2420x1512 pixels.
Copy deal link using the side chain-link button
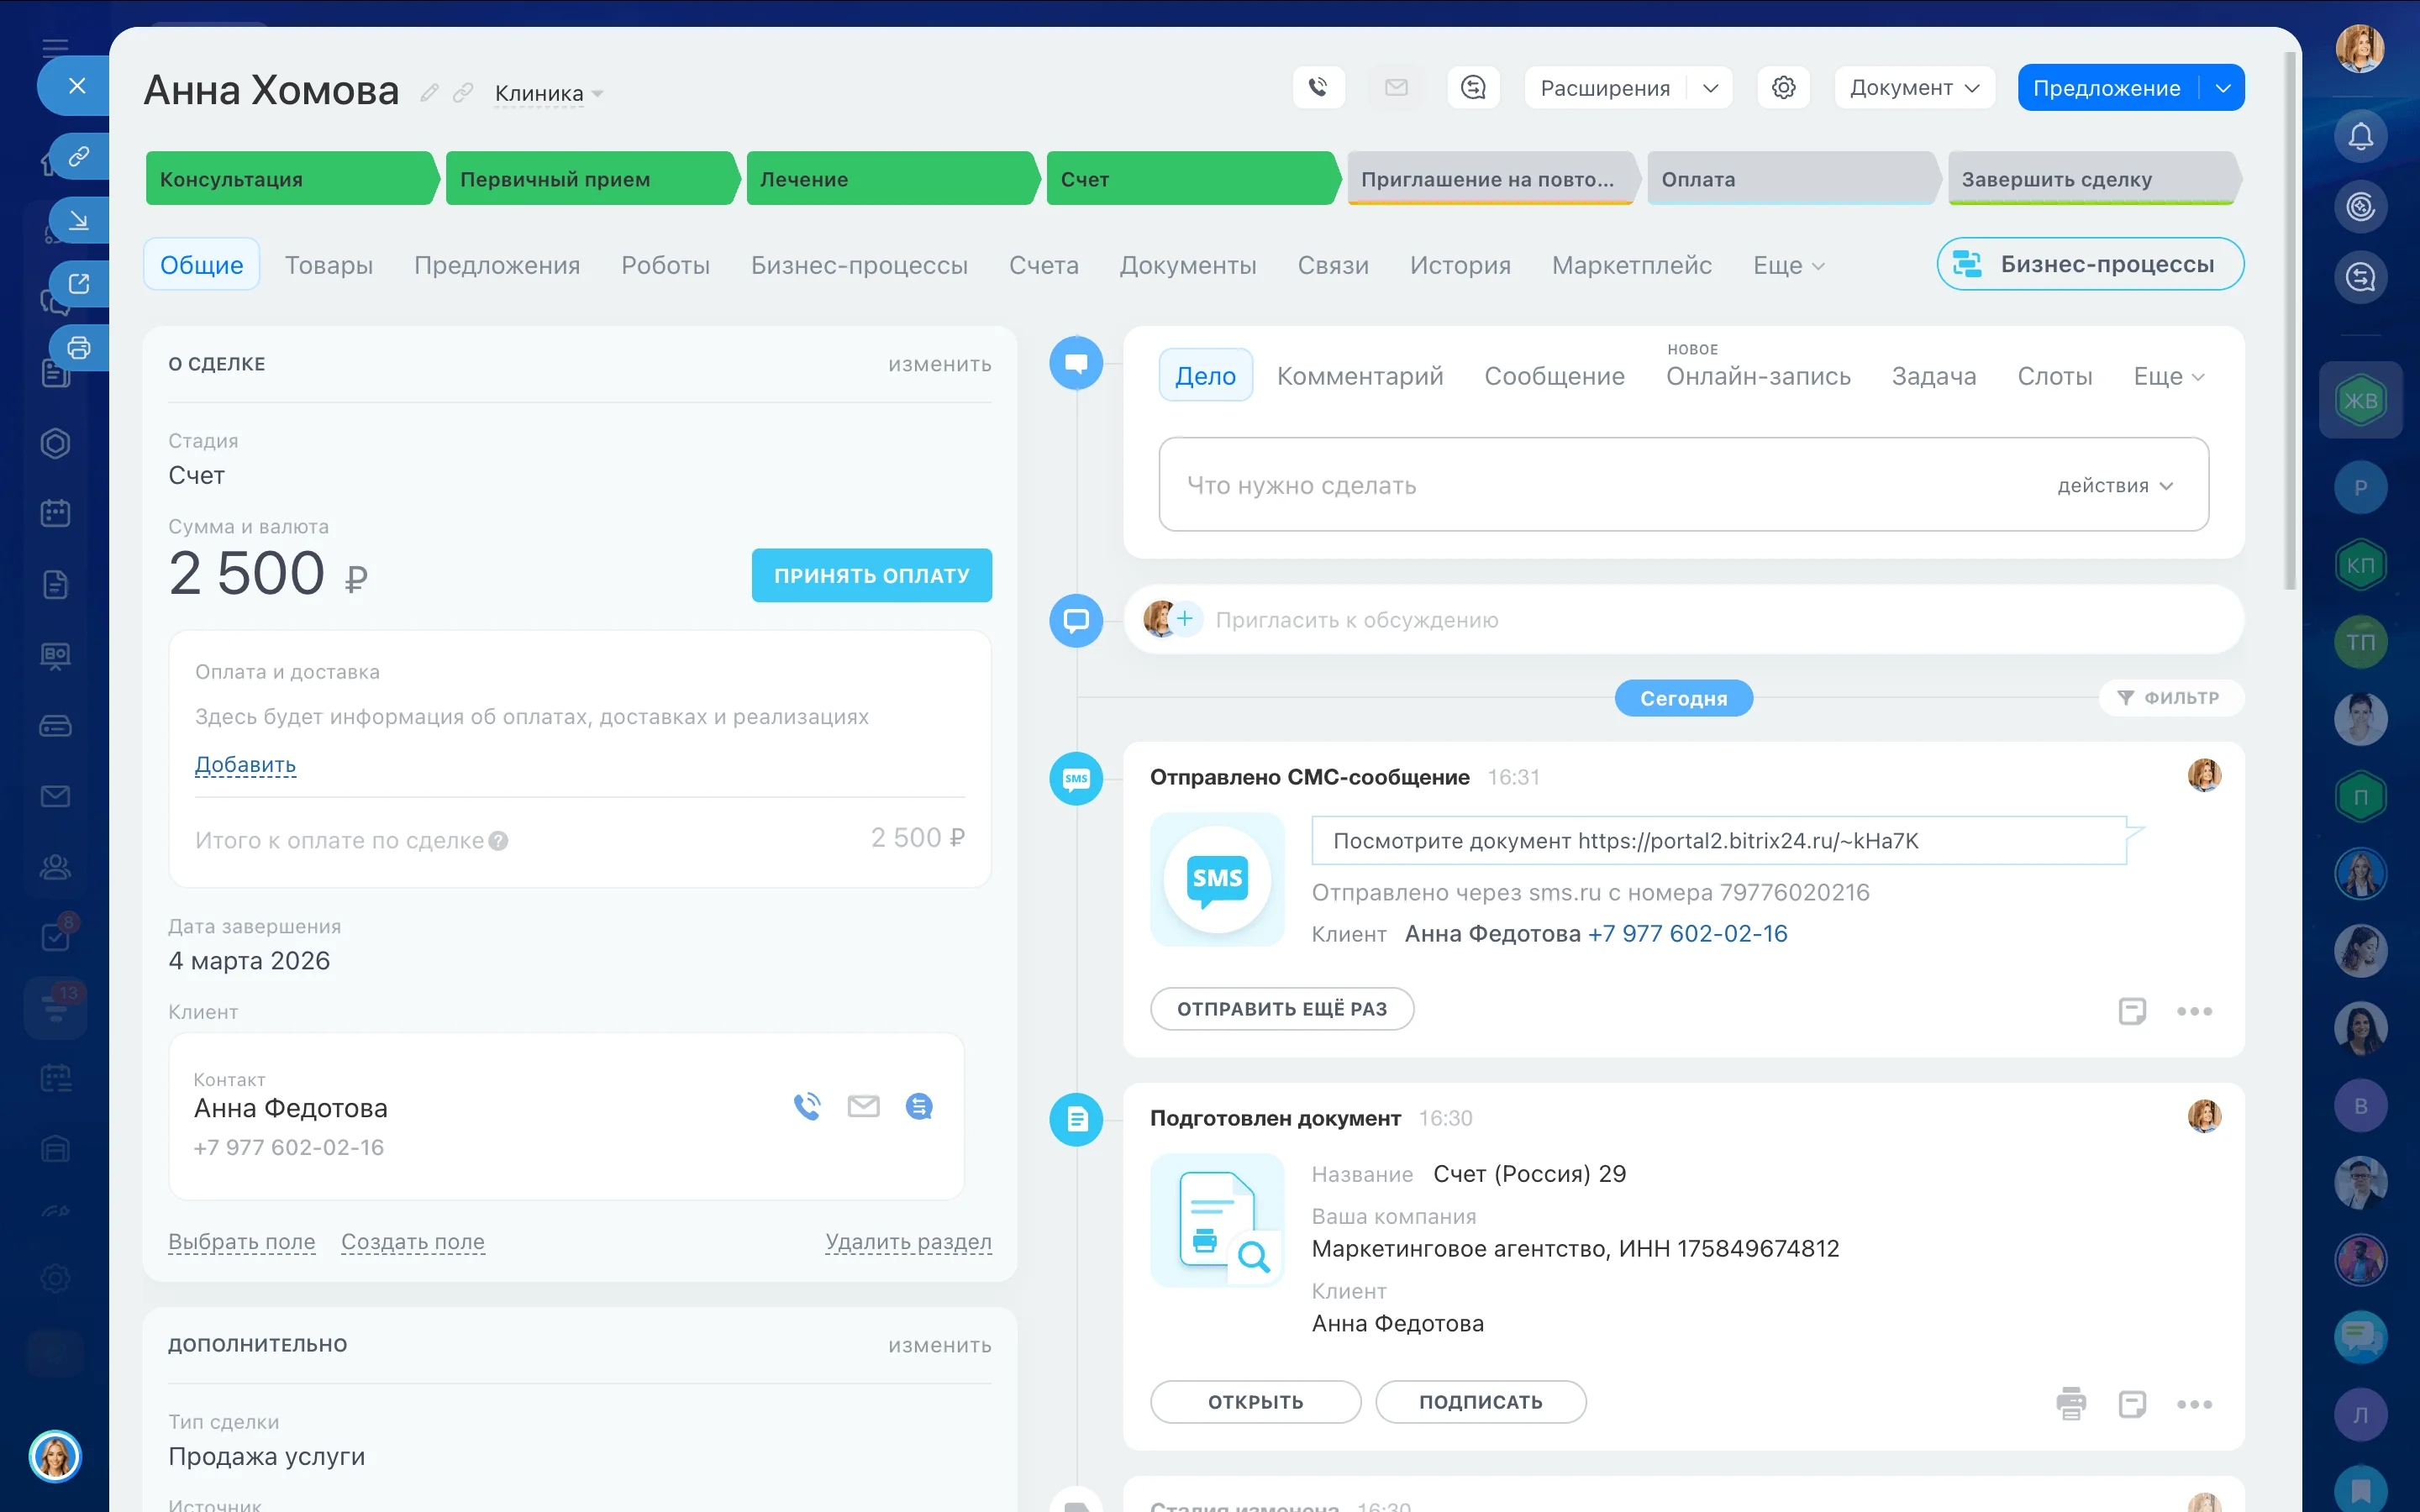click(79, 157)
